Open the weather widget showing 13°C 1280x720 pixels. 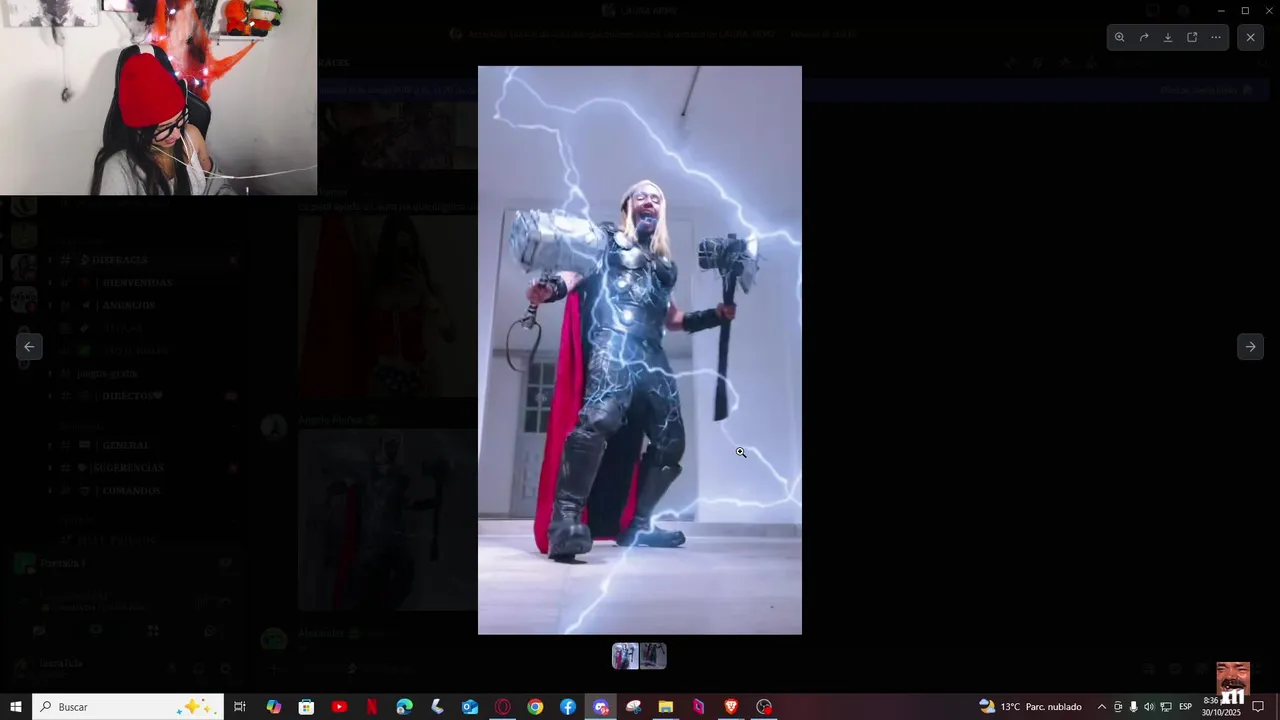[x=1030, y=707]
